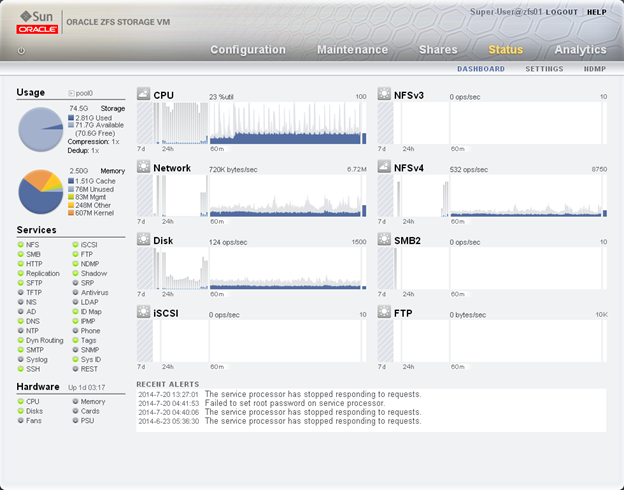Open the Analytics menu
The image size is (624, 490).
580,50
